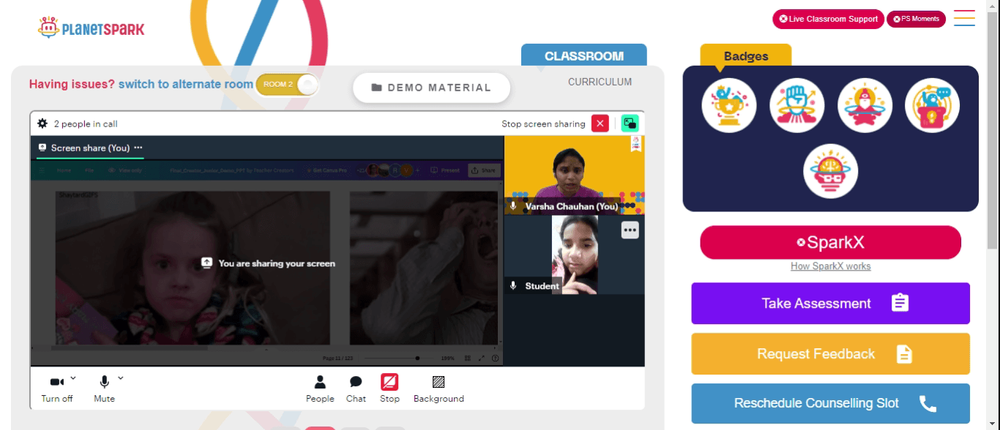Go to the PlanetSpark logo home
The image size is (1000, 430).
pos(91,28)
